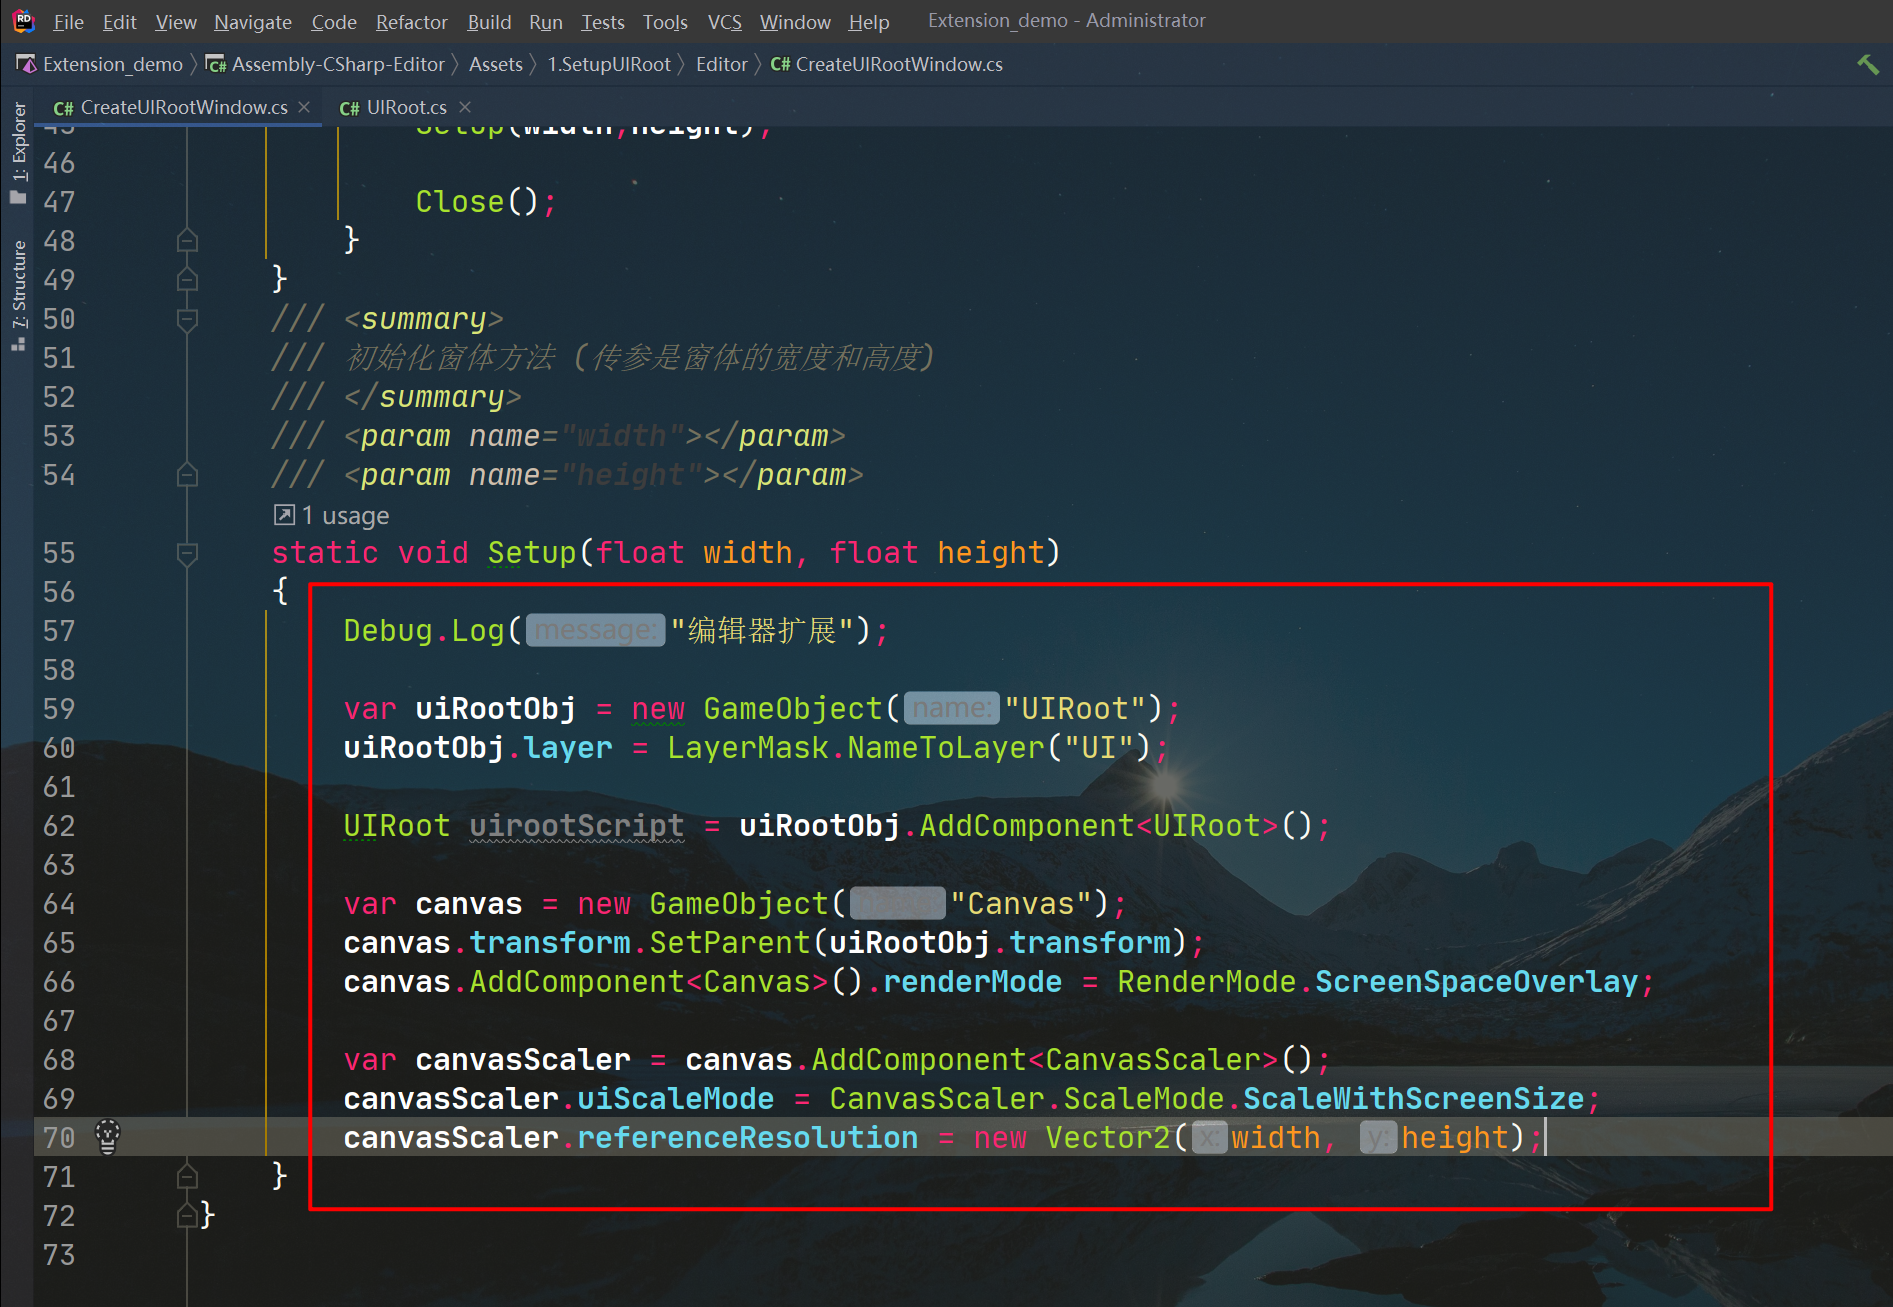1893x1307 pixels.
Task: Click the 'message:' parameter hint
Action: point(595,630)
